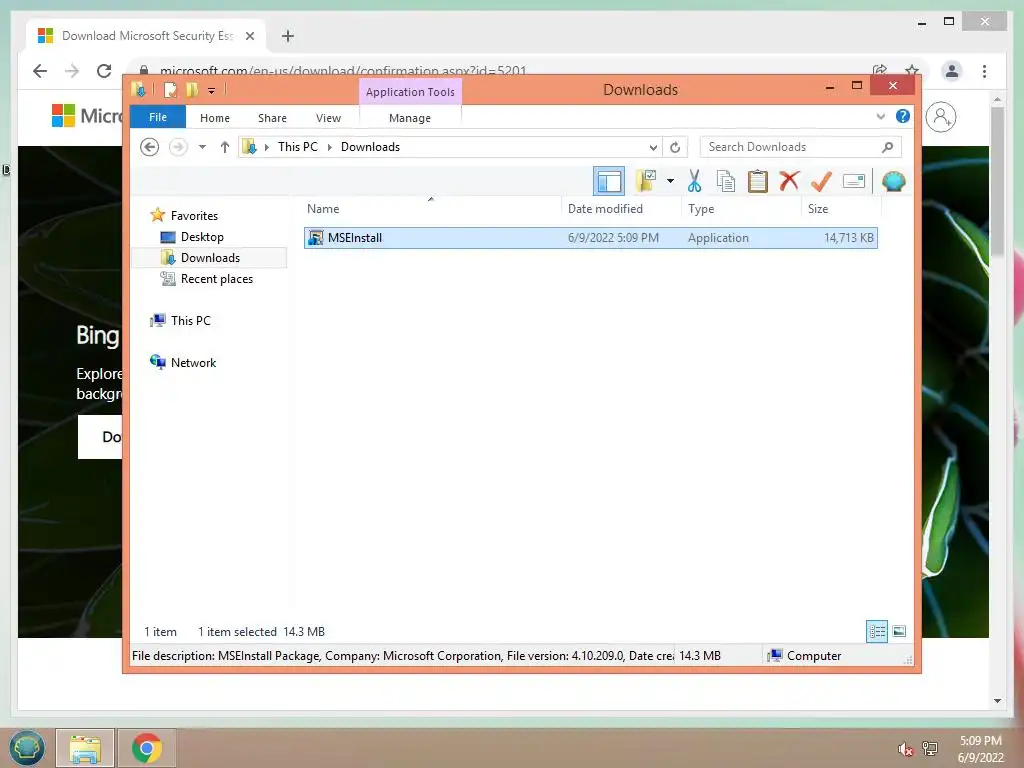Viewport: 1024px width, 768px height.
Task: Click quick access new folder icon
Action: coord(191,89)
